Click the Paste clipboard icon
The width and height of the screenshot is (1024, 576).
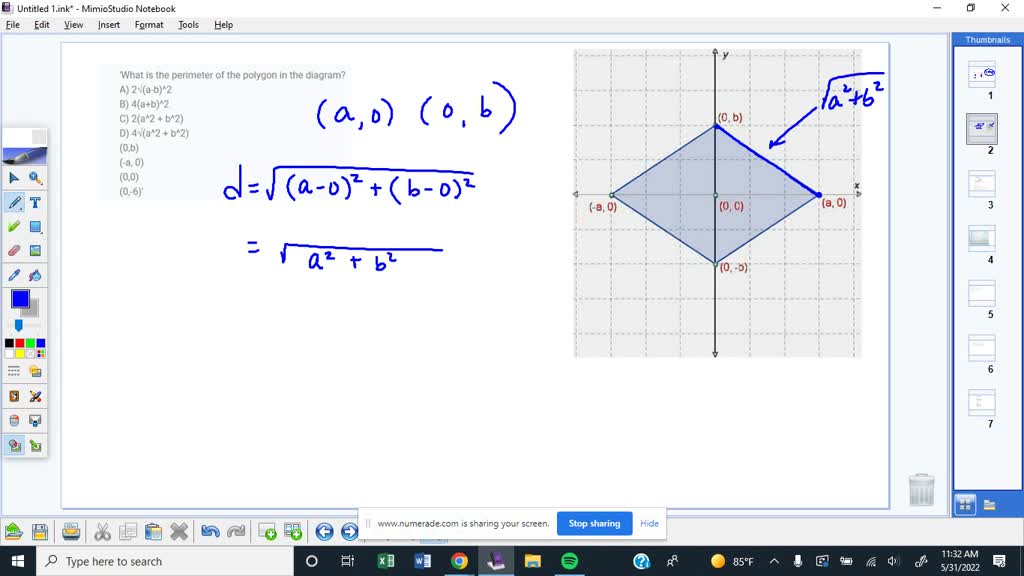click(153, 532)
